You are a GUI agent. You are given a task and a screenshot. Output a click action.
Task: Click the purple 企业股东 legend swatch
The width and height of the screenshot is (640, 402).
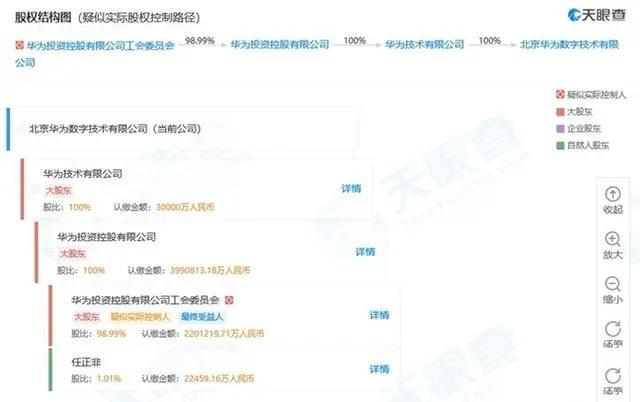[560, 129]
